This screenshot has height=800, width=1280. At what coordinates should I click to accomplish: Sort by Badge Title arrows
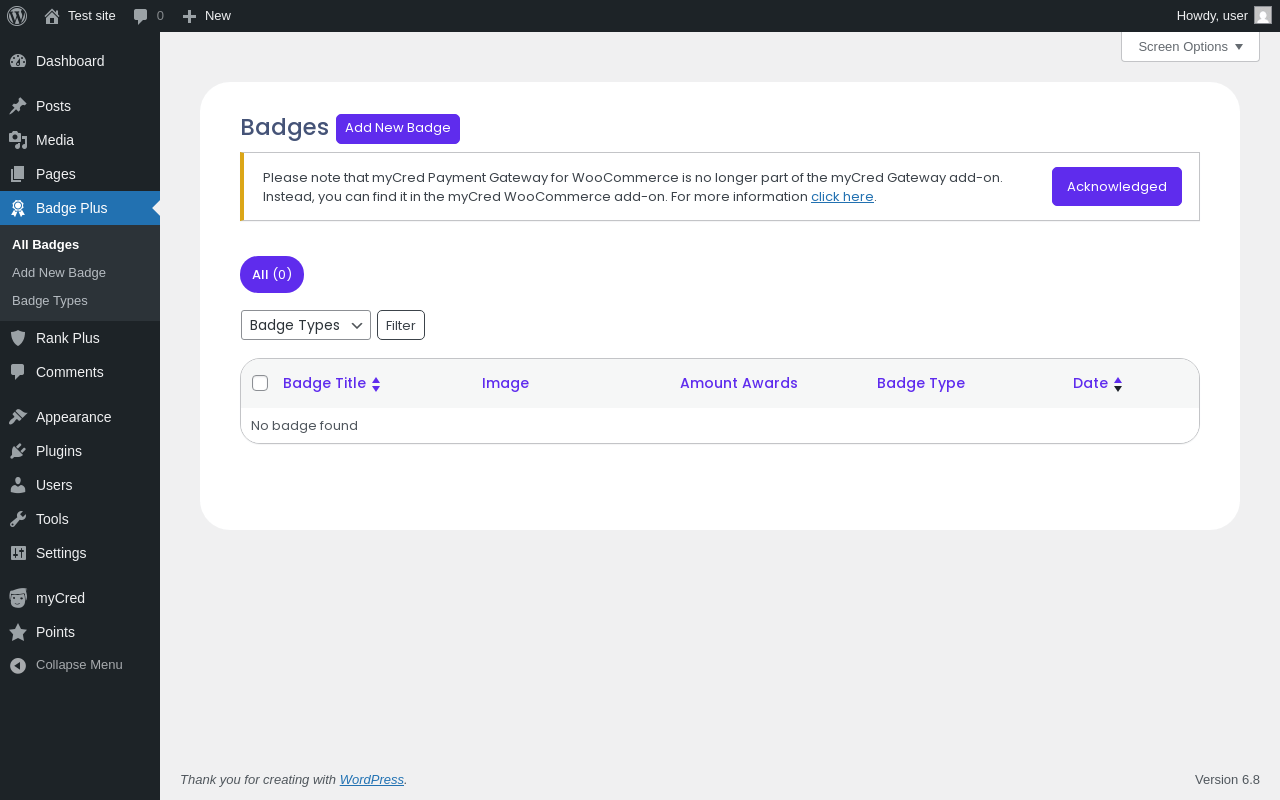click(x=376, y=384)
